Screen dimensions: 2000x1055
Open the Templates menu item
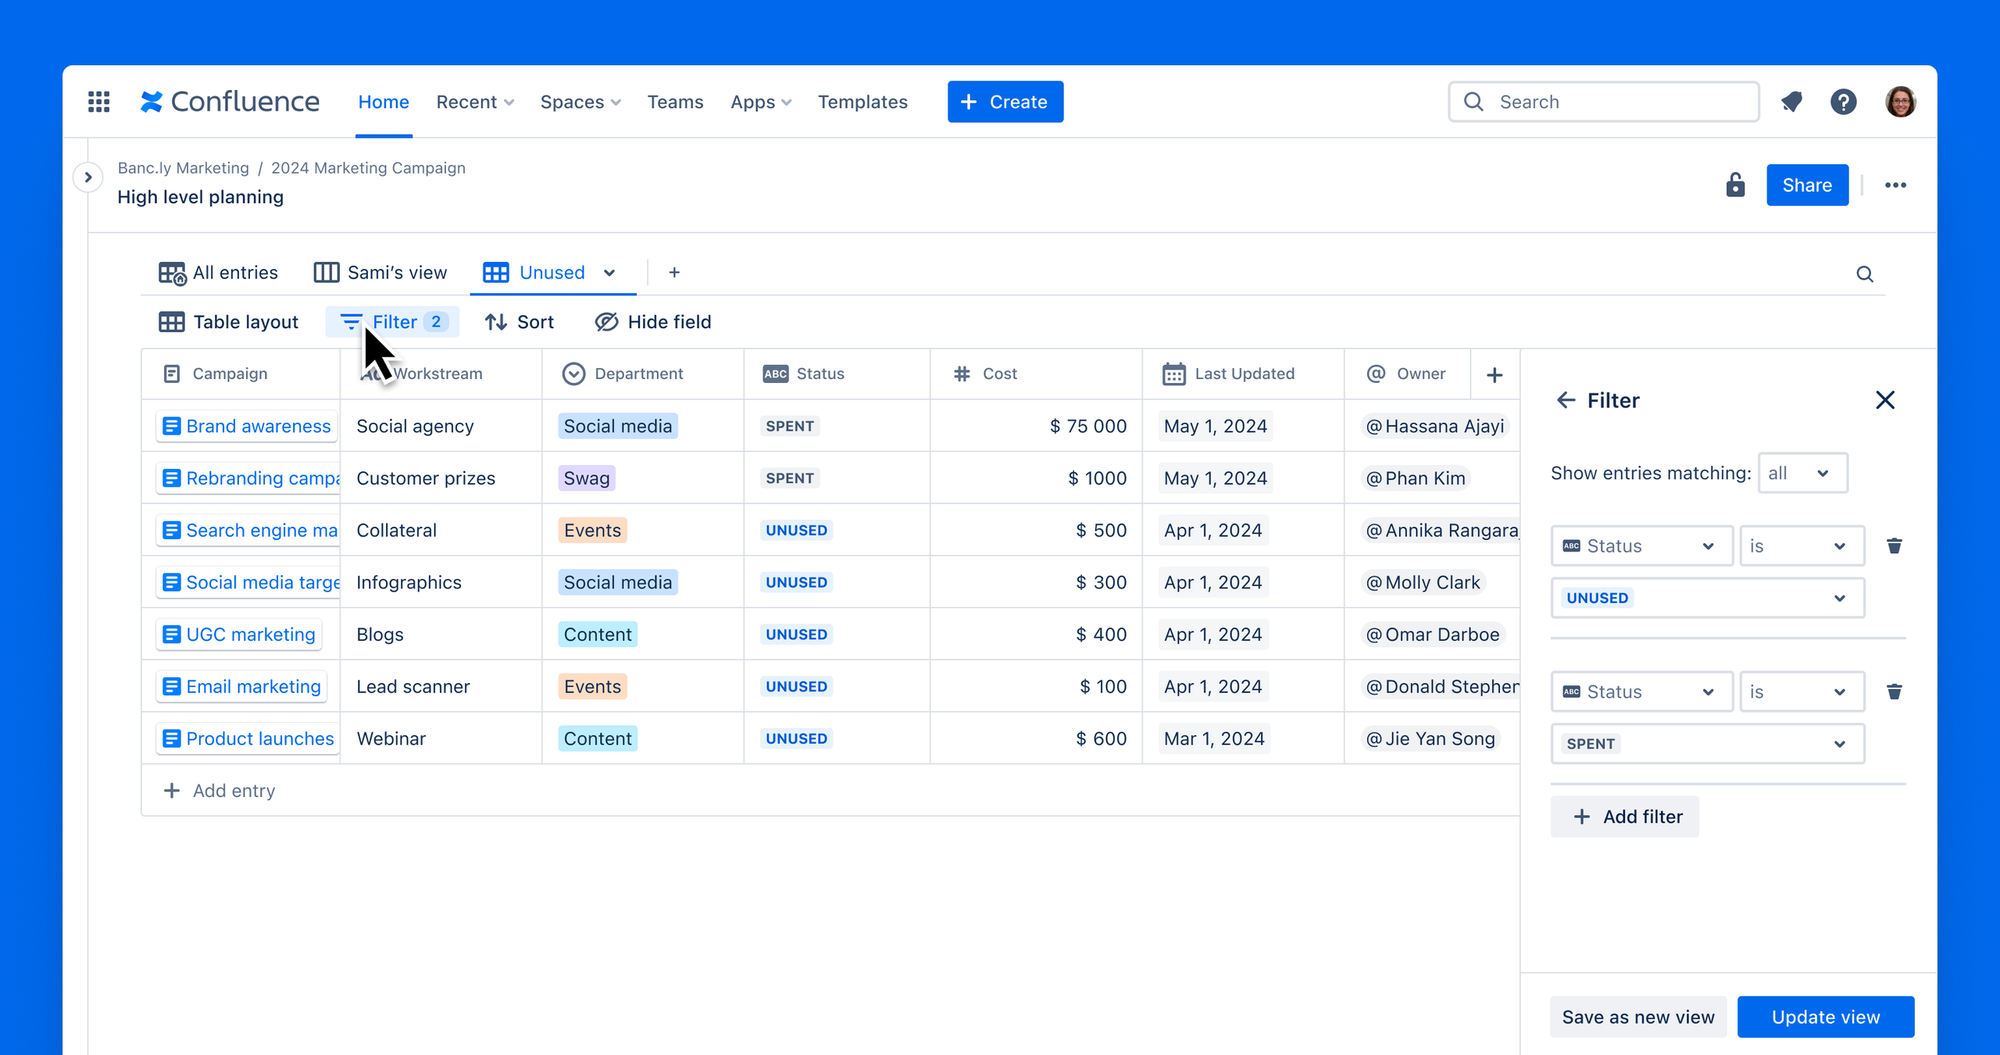click(862, 102)
